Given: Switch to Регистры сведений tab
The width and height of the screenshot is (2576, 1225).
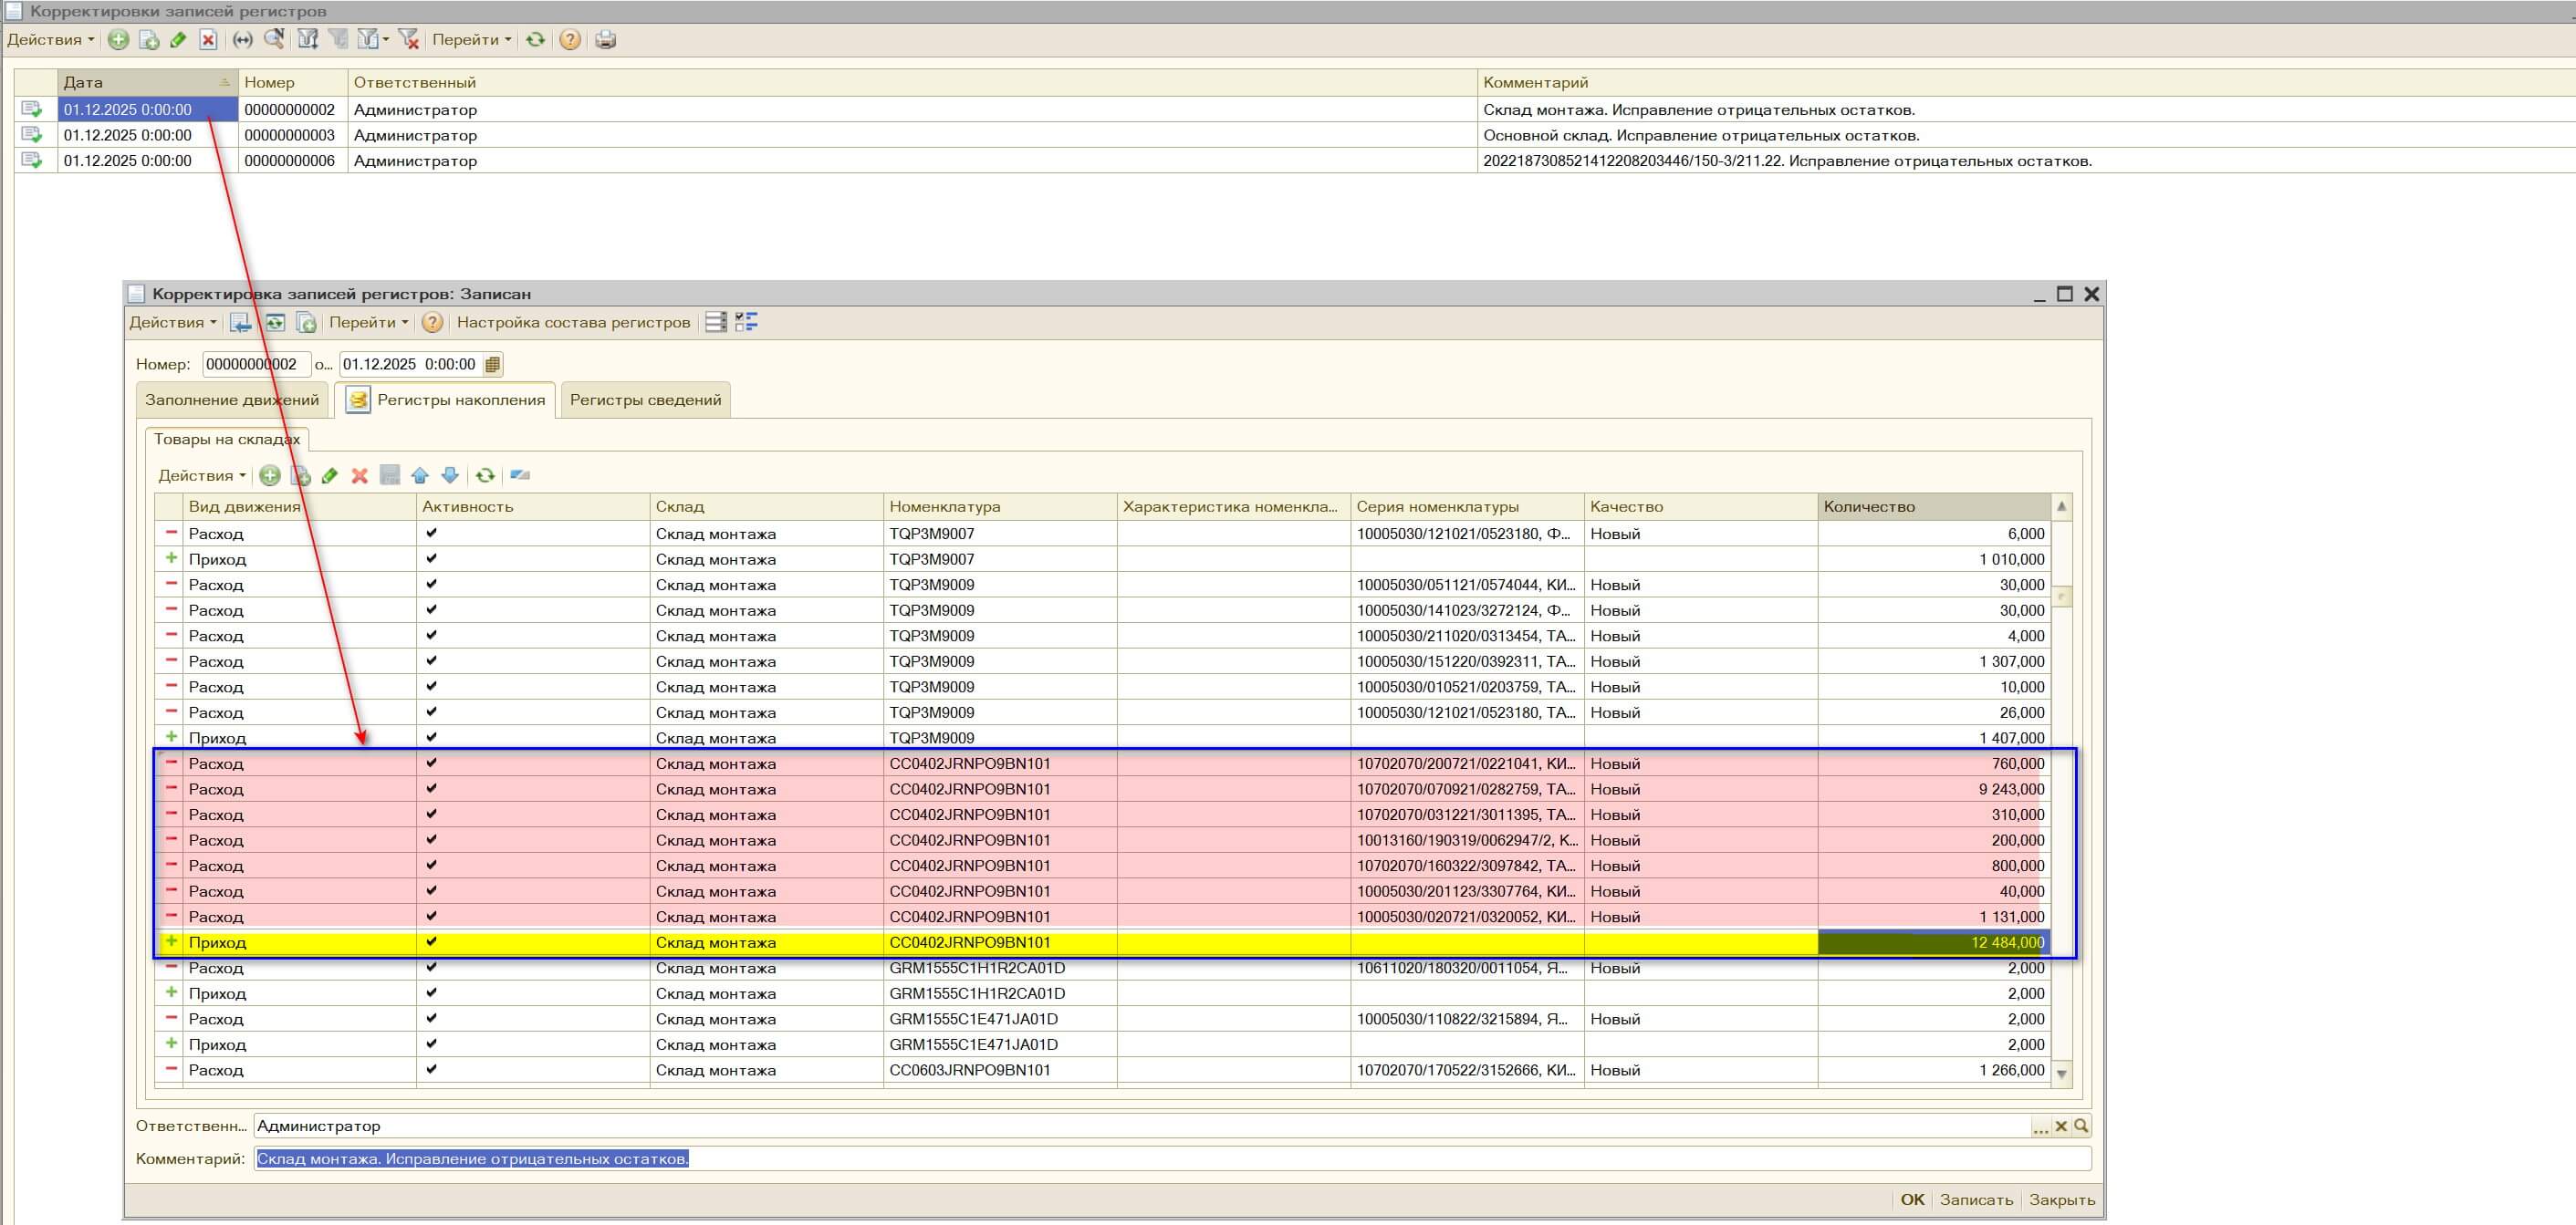Looking at the screenshot, I should coord(645,400).
